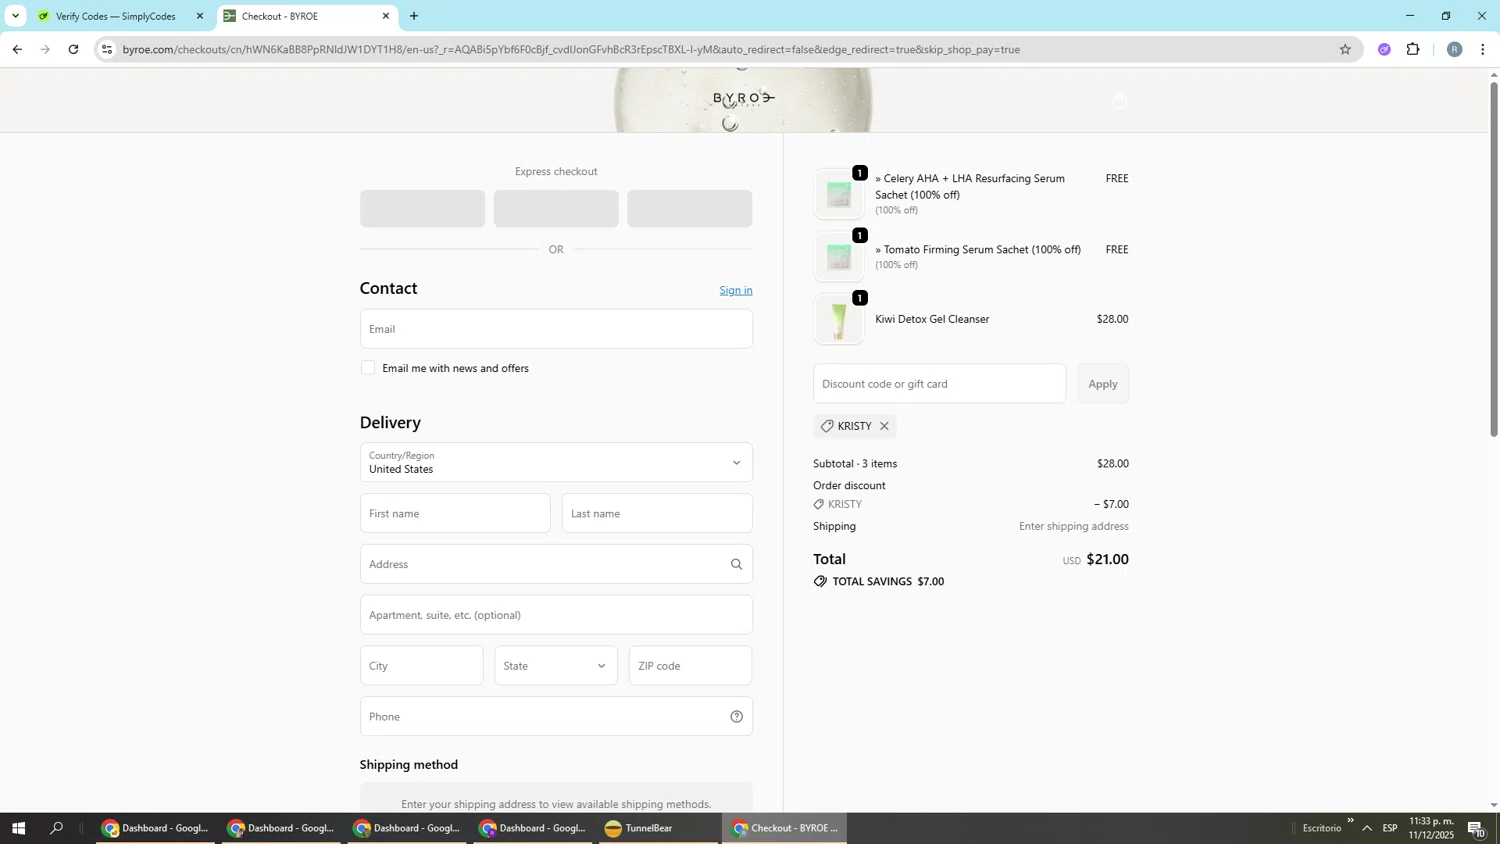Open Windows Start menu
This screenshot has width=1500, height=844.
point(17,828)
